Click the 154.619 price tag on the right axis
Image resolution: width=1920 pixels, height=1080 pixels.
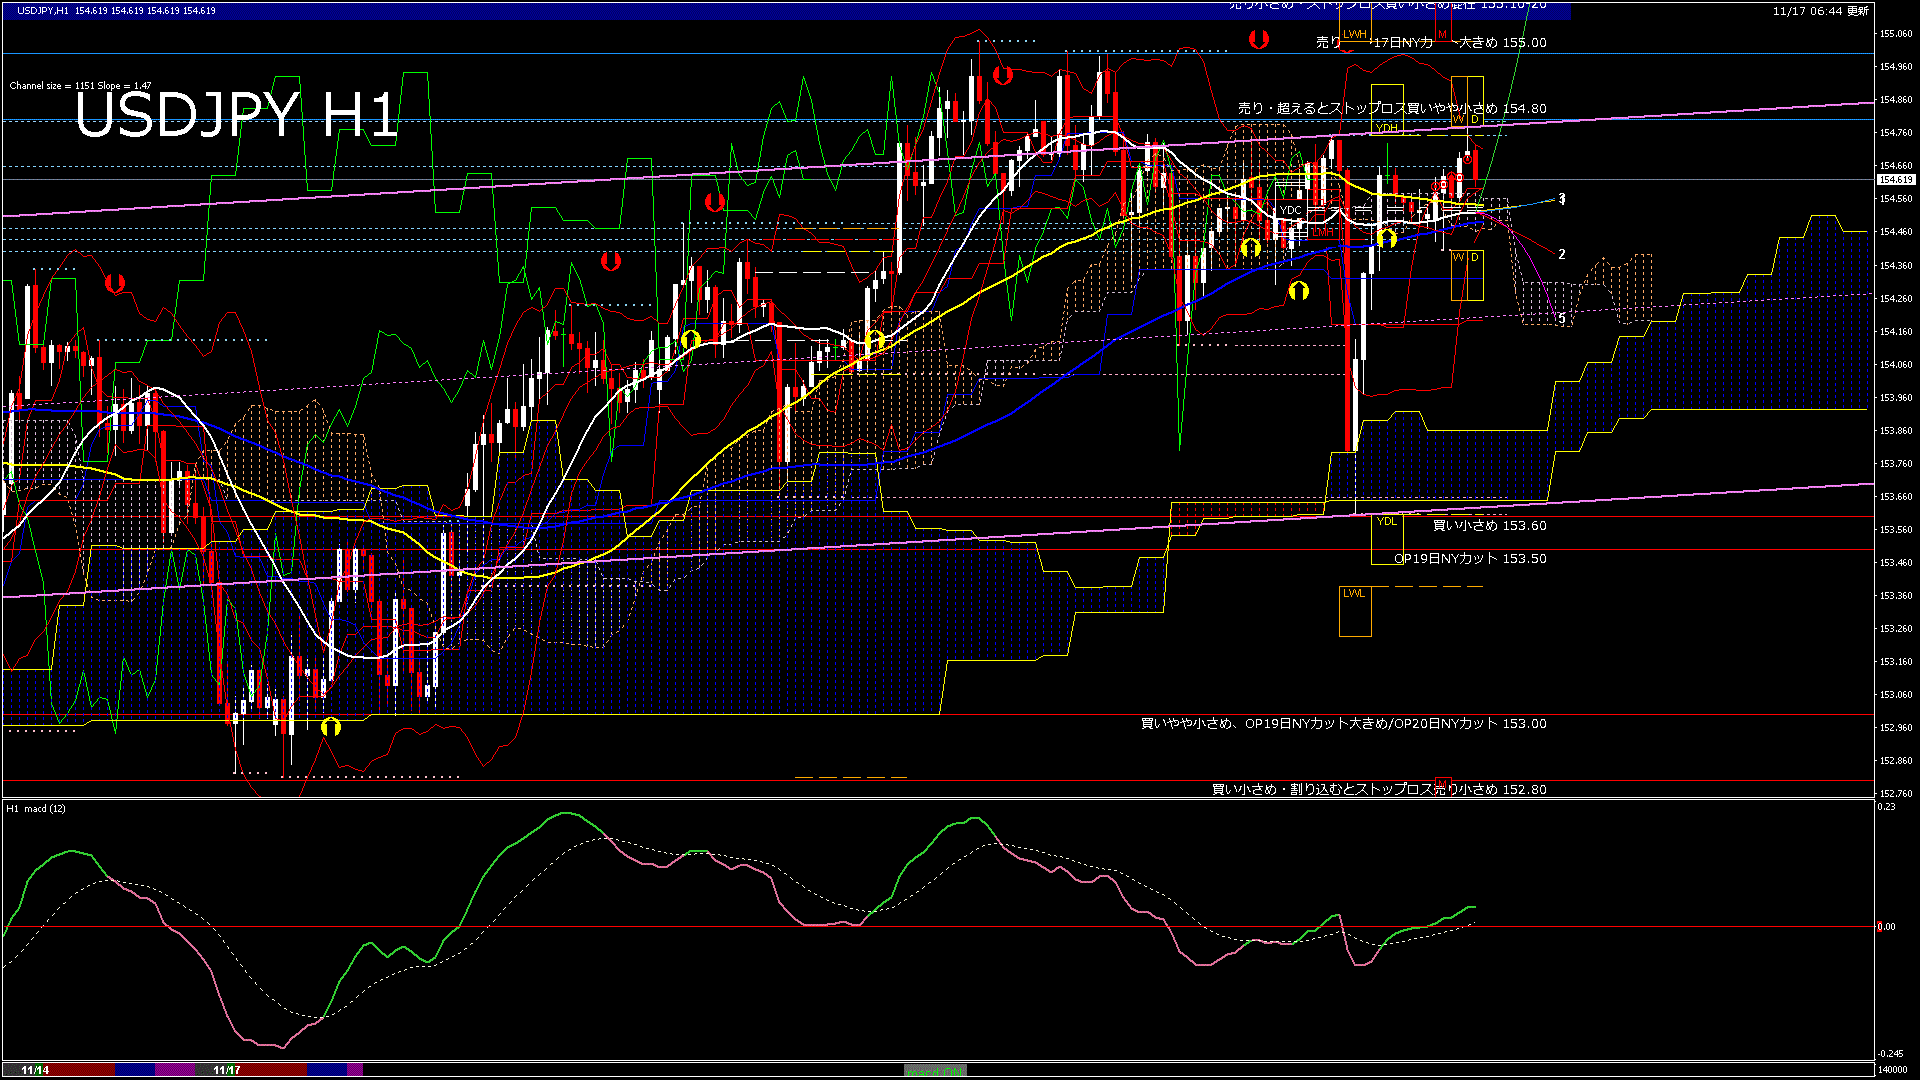[x=1895, y=181]
